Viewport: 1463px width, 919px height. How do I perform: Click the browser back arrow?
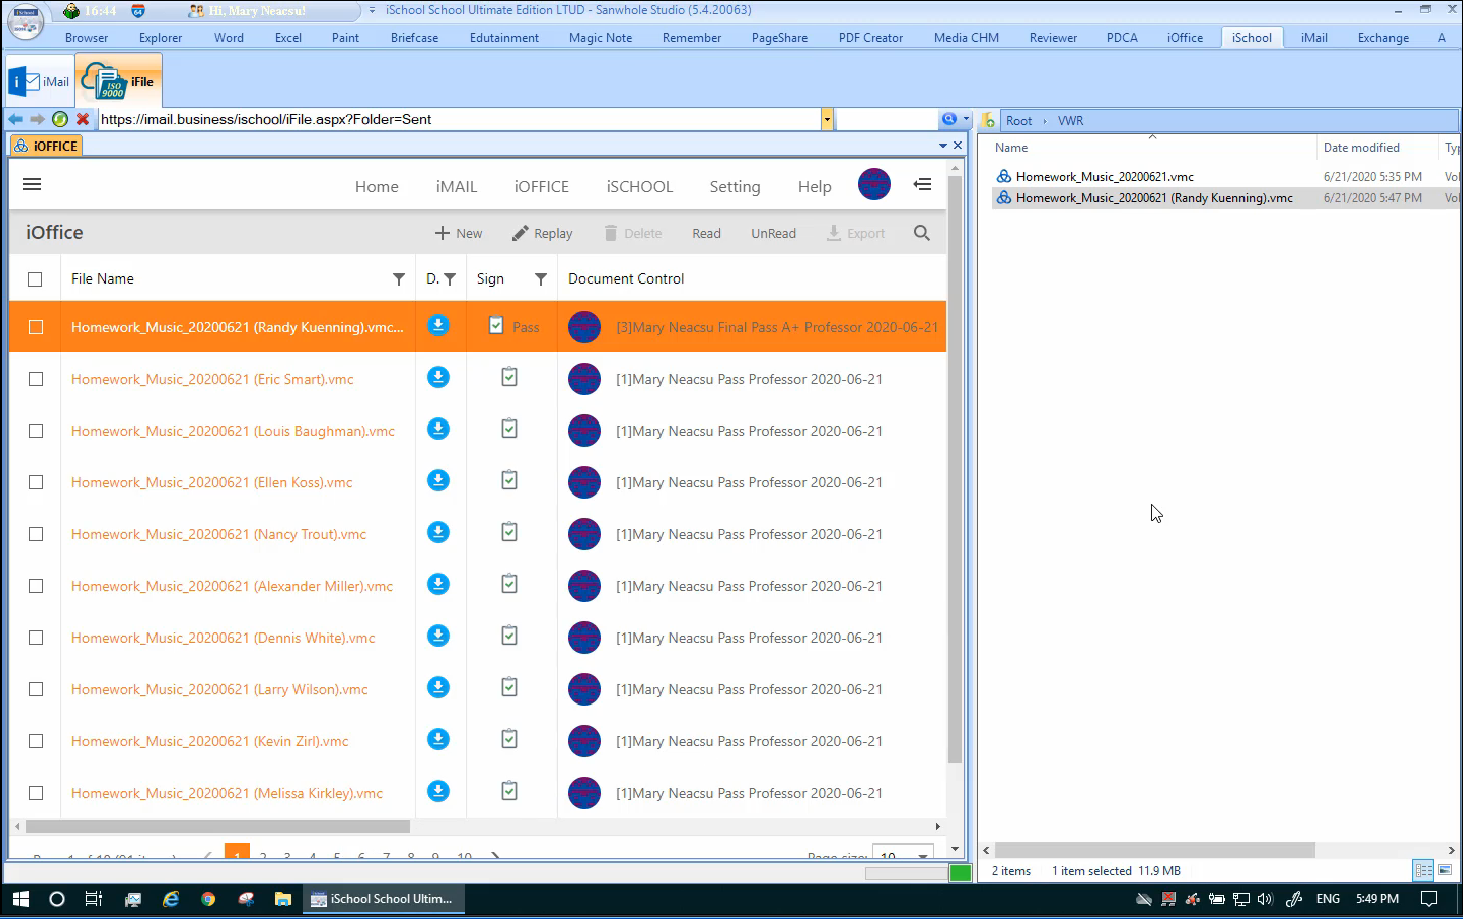point(15,119)
